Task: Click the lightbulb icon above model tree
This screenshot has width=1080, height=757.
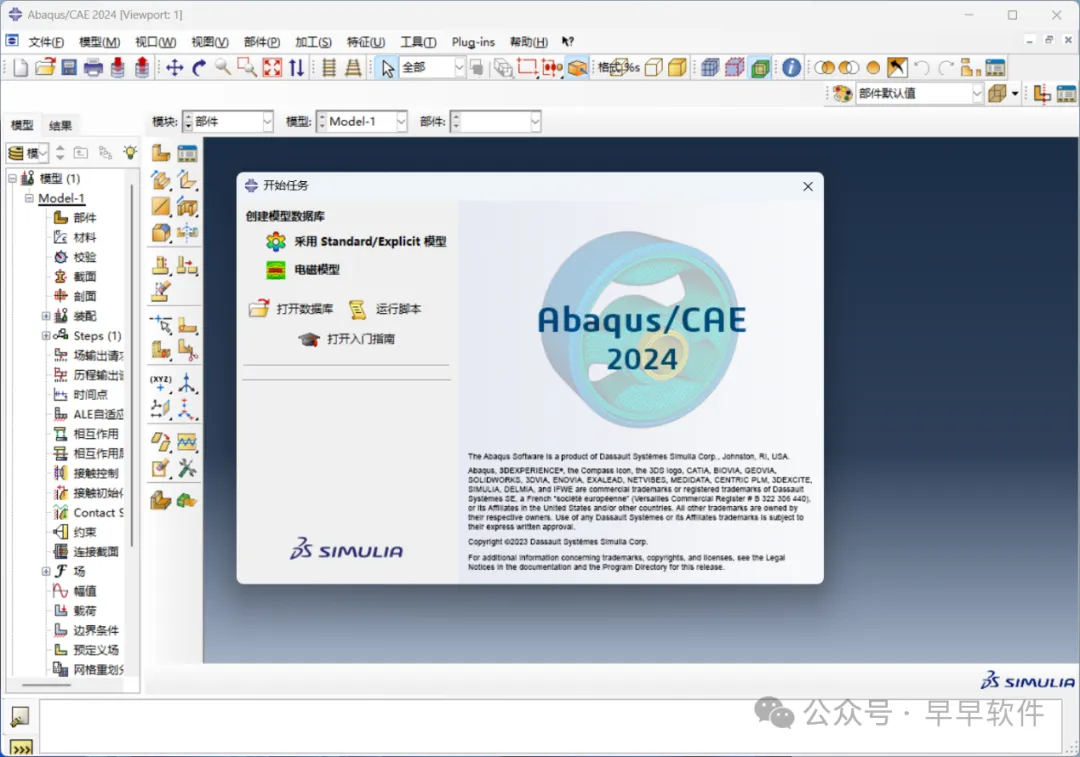Action: (x=129, y=152)
